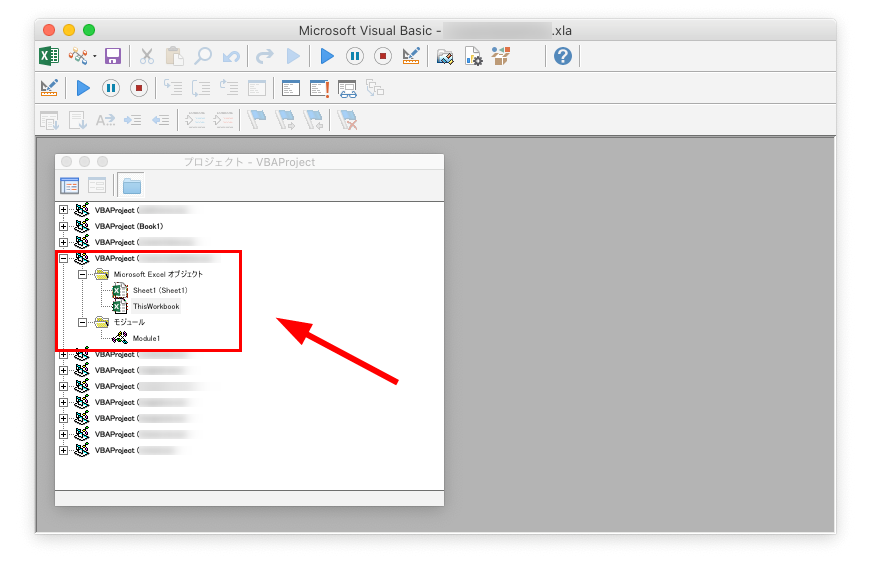Viewport: 869px width, 573px height.
Task: Click Reset stop icon in the Debug toolbar
Action: point(139,88)
